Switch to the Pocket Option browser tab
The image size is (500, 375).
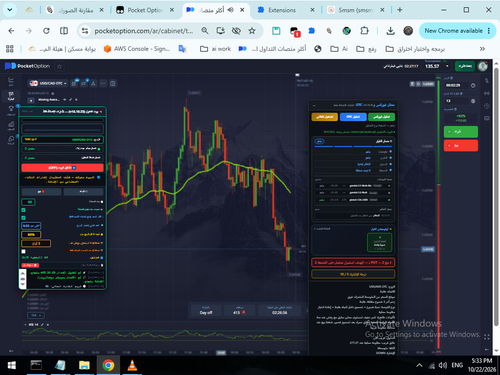pos(145,10)
